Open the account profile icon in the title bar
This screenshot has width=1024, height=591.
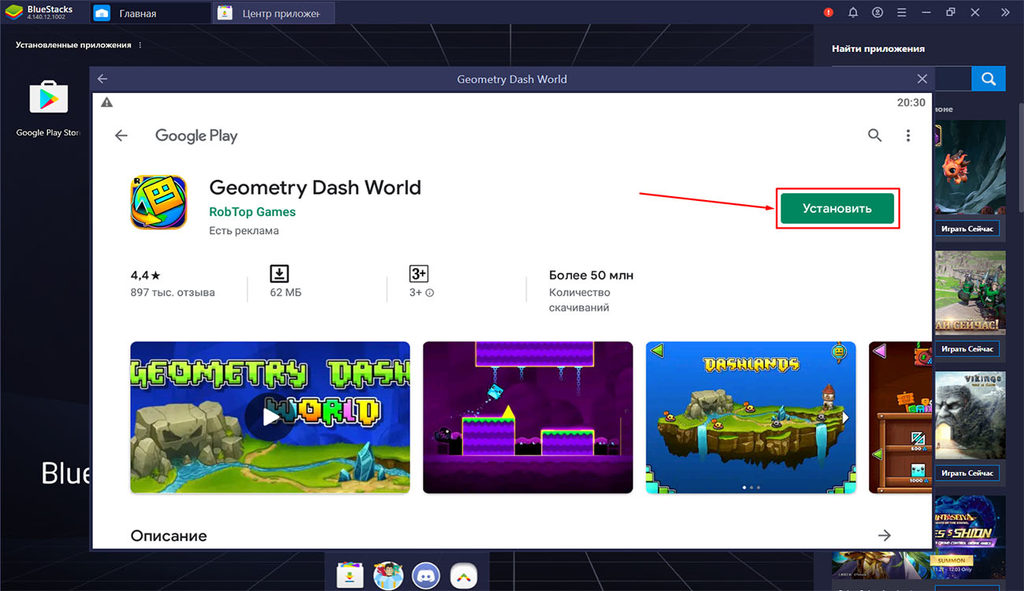(877, 12)
